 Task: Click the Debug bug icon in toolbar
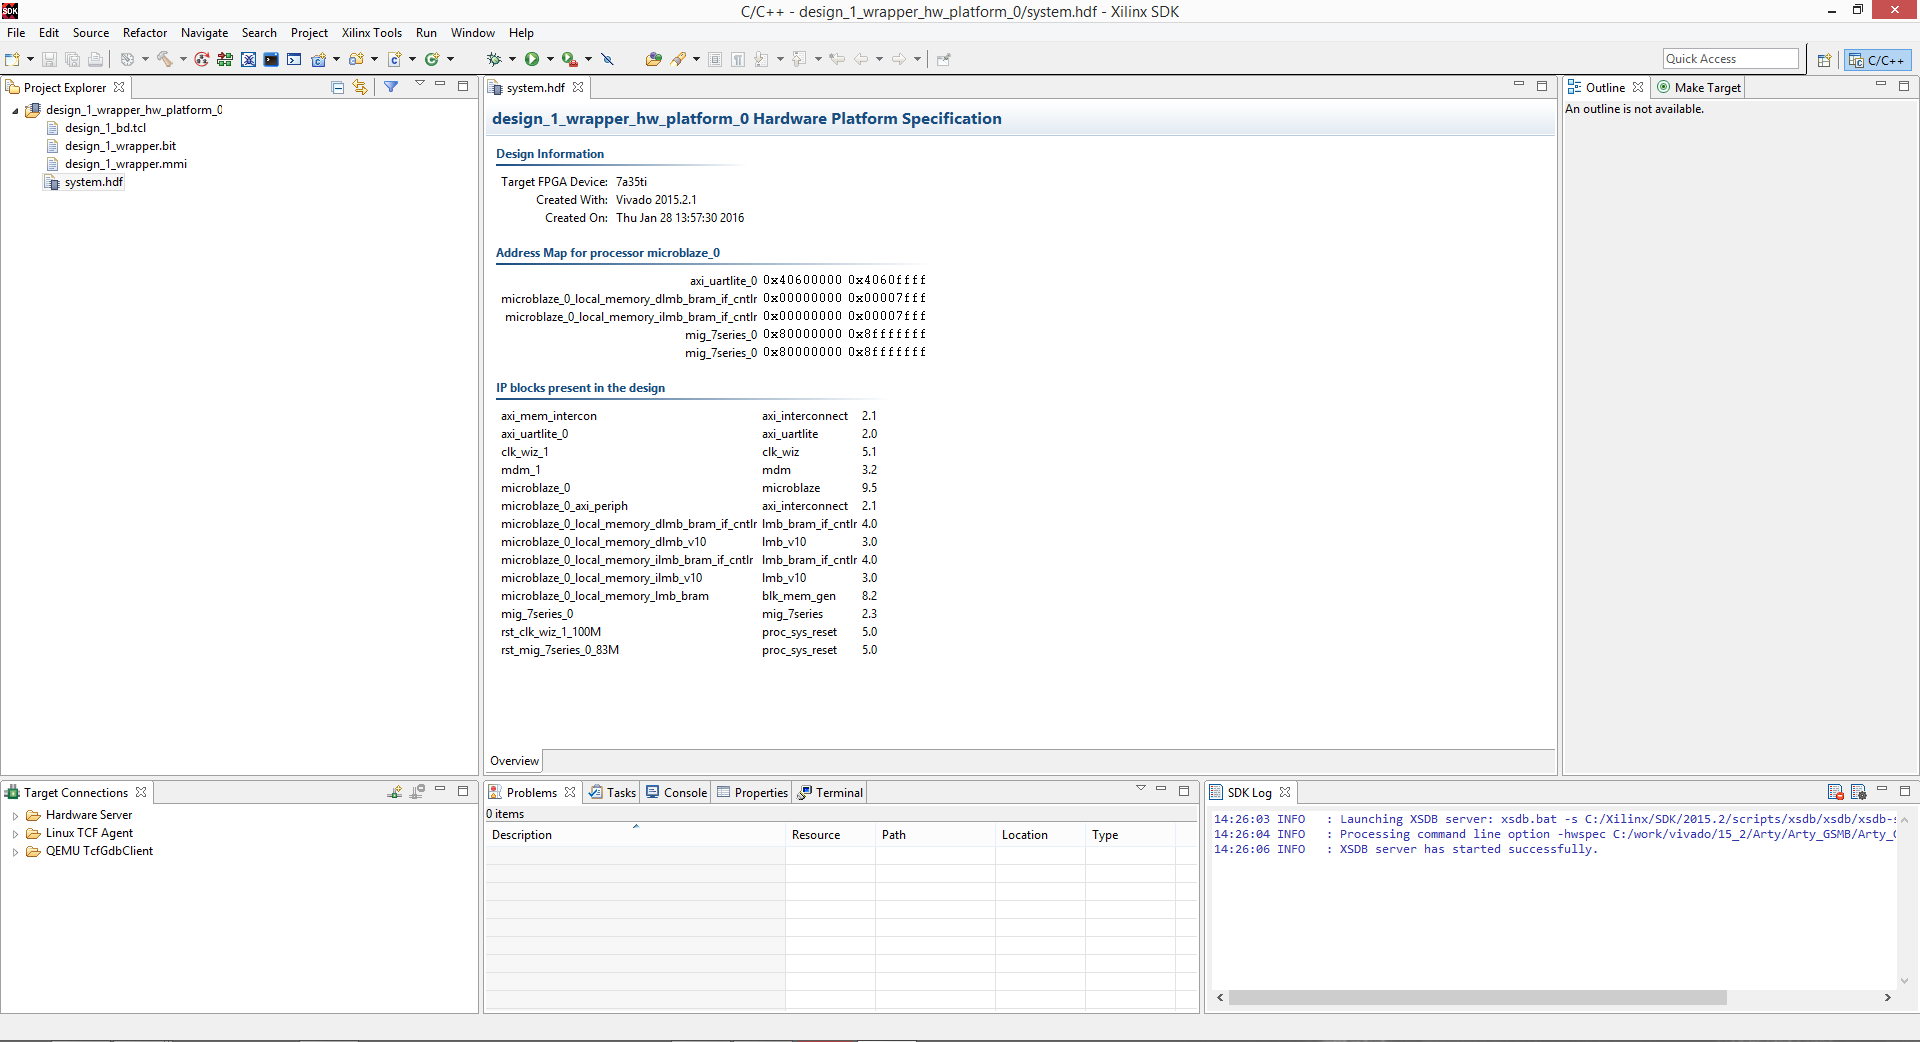pos(494,59)
